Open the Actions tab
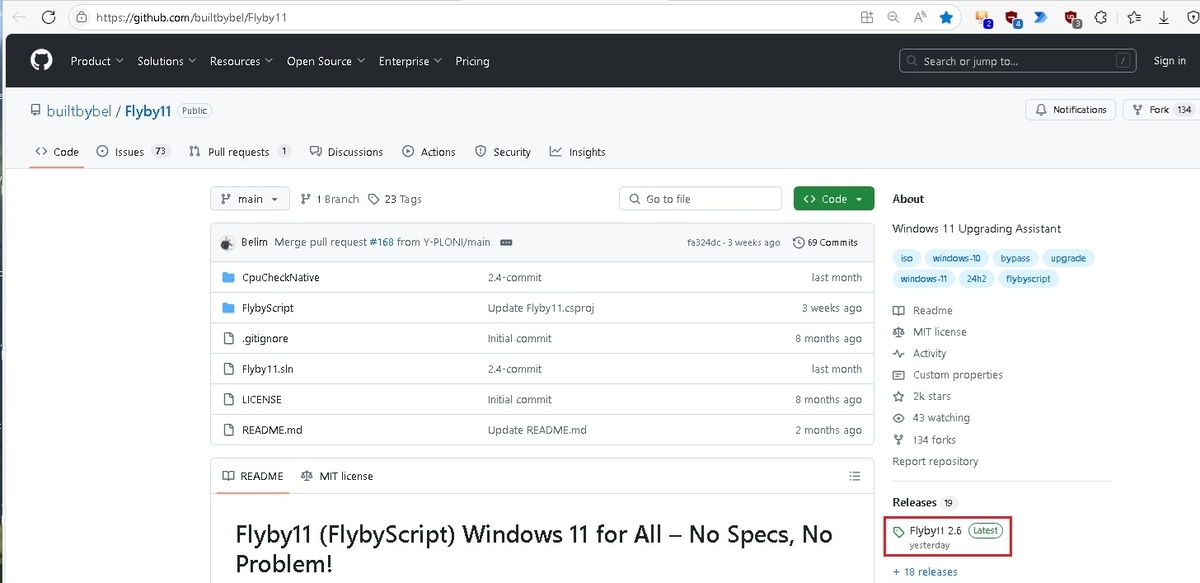The image size is (1200, 583). point(429,152)
